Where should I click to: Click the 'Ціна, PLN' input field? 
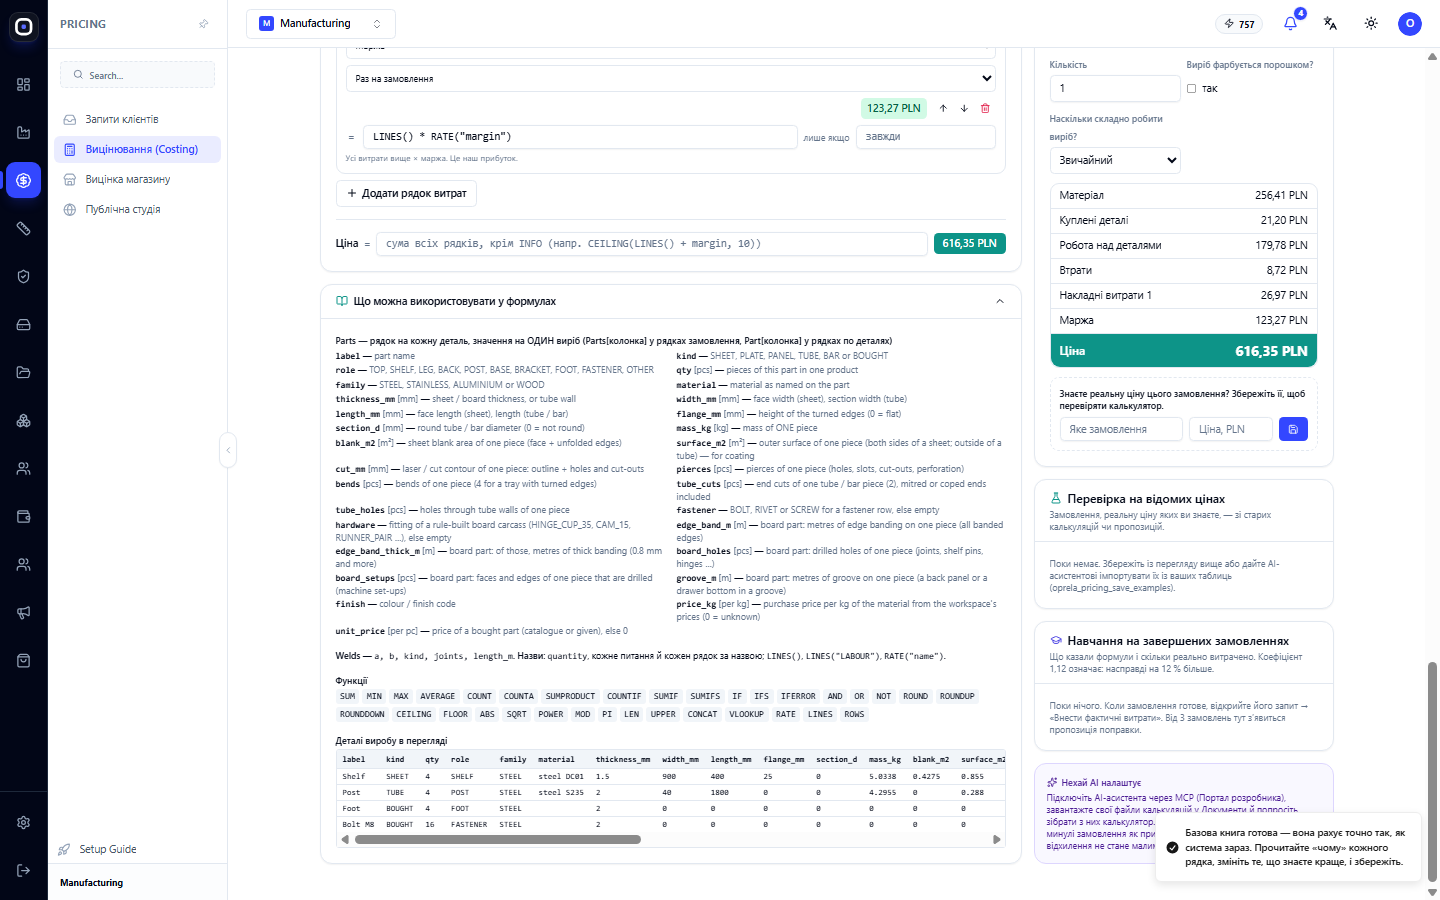(x=1231, y=429)
